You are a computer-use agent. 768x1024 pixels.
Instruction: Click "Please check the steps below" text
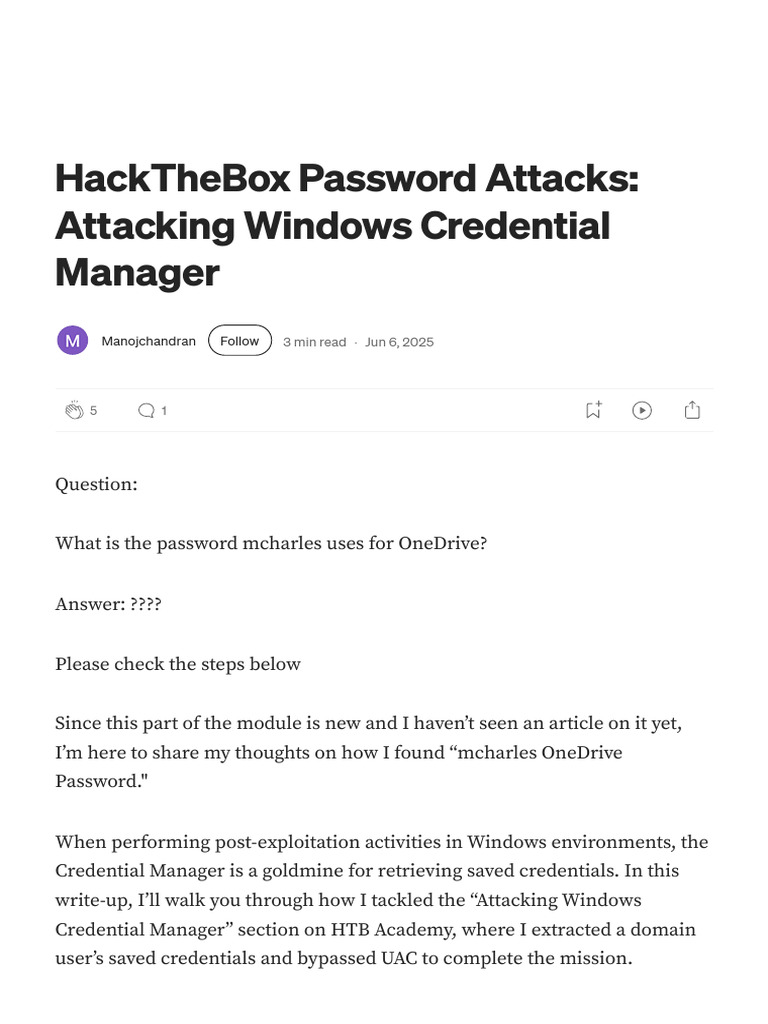(178, 664)
